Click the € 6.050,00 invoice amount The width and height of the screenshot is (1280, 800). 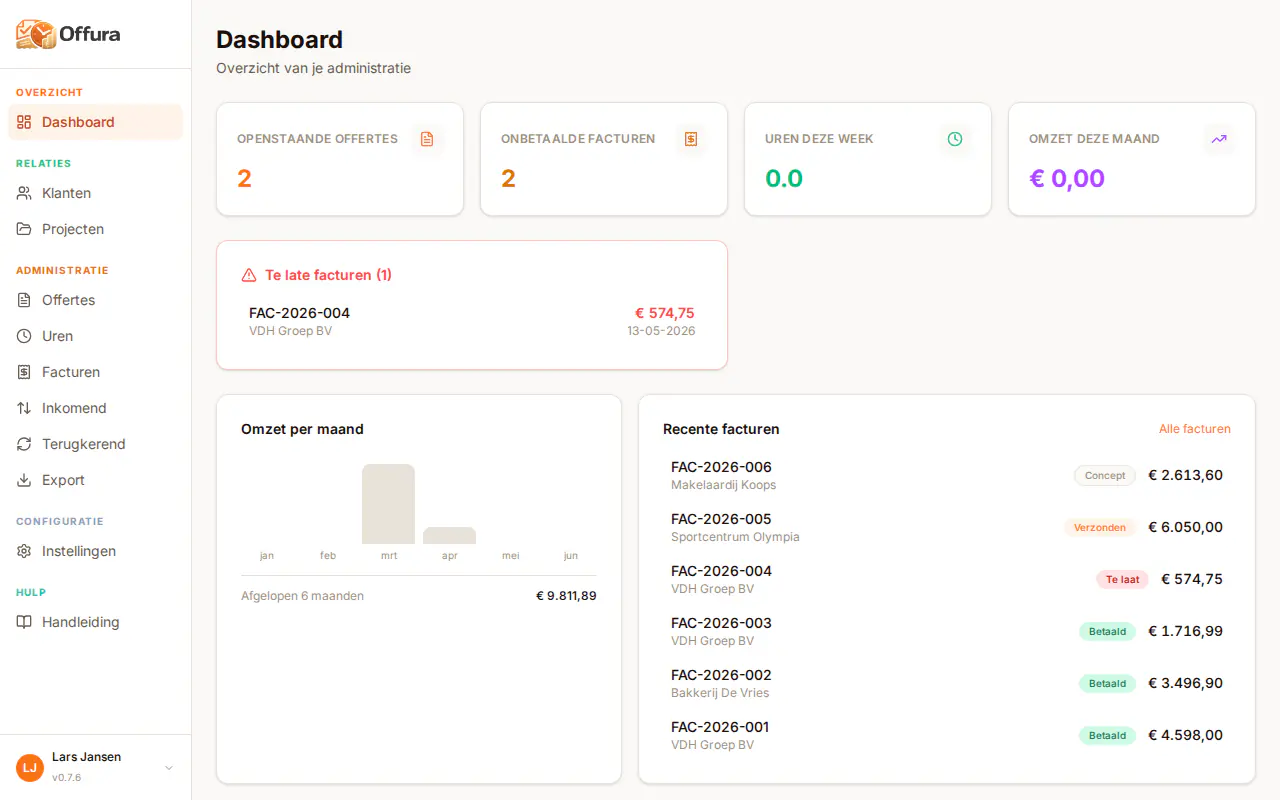(x=1185, y=527)
